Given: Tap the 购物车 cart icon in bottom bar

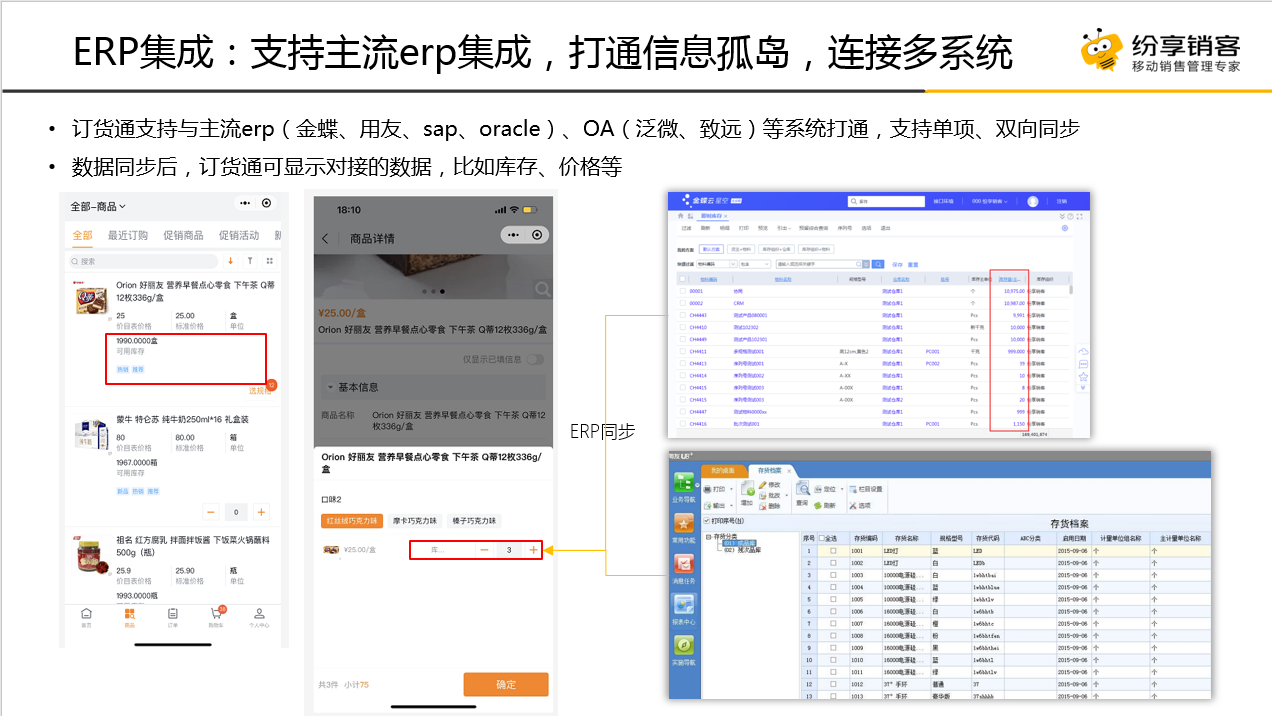Looking at the screenshot, I should tap(216, 616).
